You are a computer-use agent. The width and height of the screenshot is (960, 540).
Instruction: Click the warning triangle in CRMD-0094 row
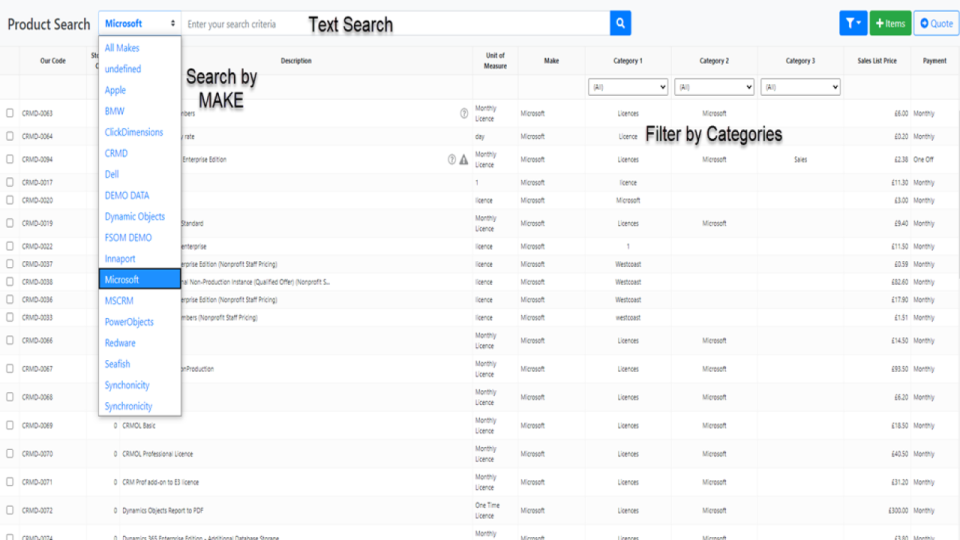(464, 159)
